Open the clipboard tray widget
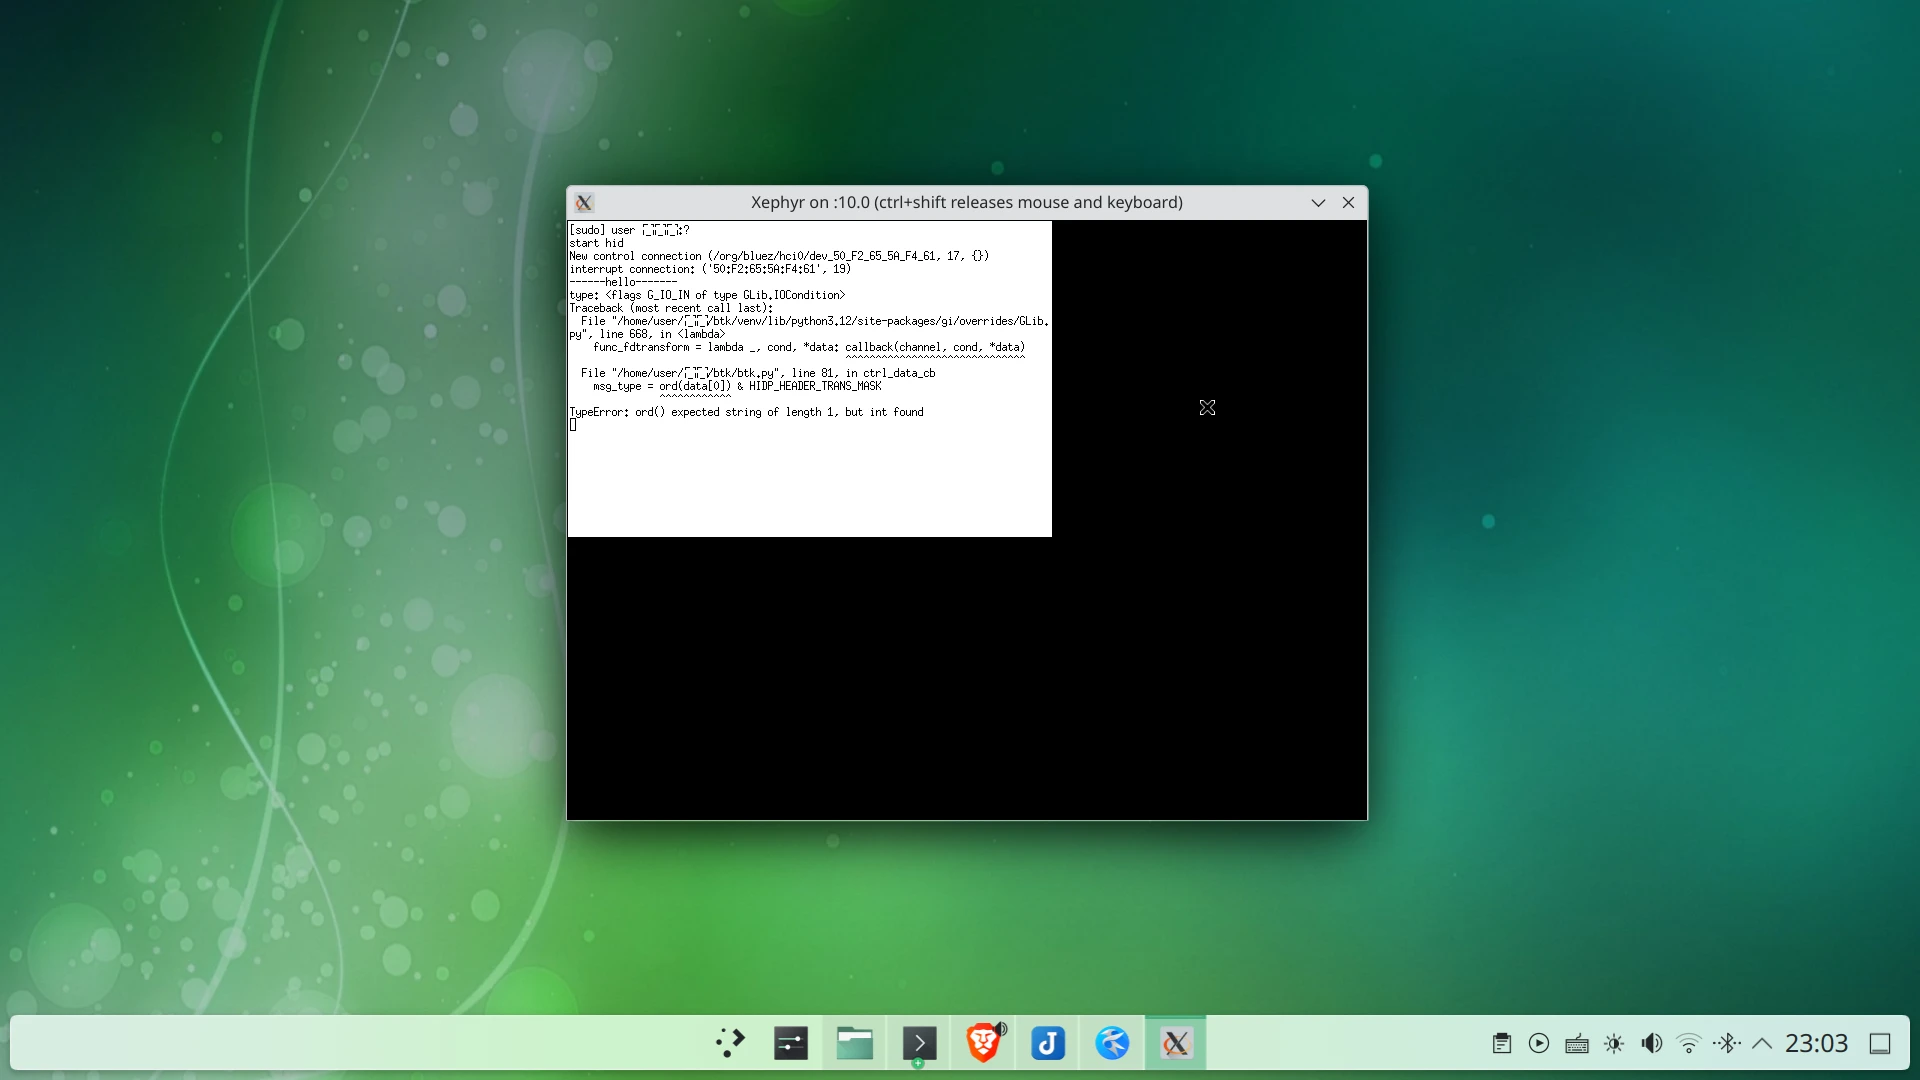This screenshot has width=1920, height=1080. [1501, 1043]
